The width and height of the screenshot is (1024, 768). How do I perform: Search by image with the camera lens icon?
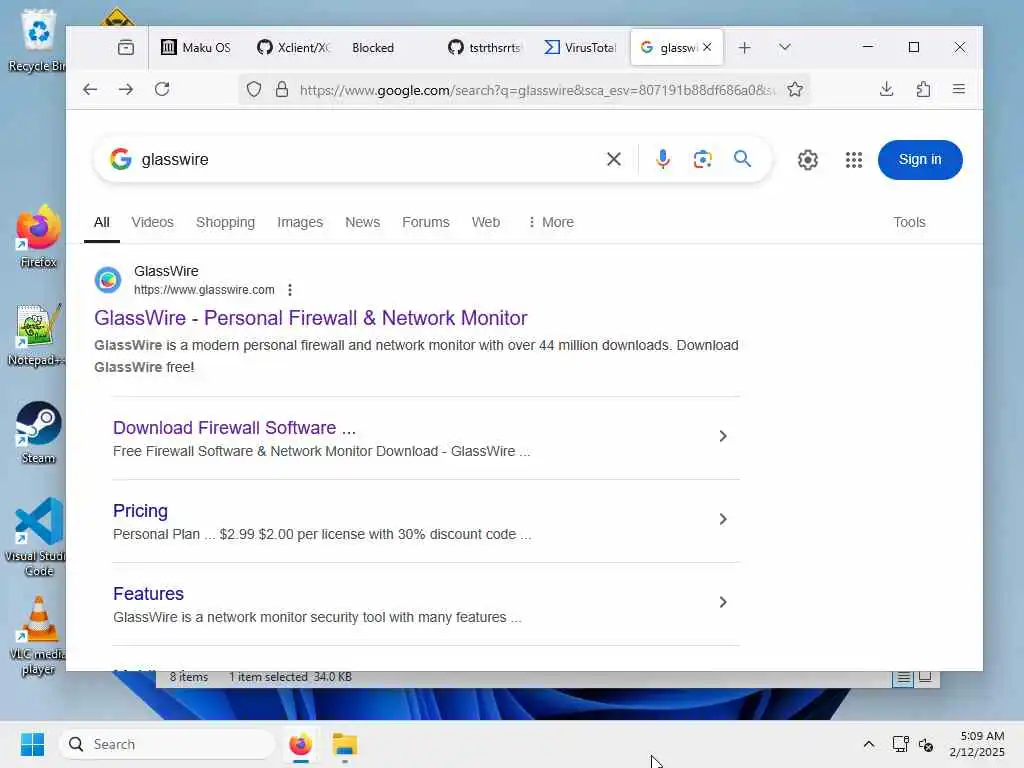pyautogui.click(x=702, y=159)
